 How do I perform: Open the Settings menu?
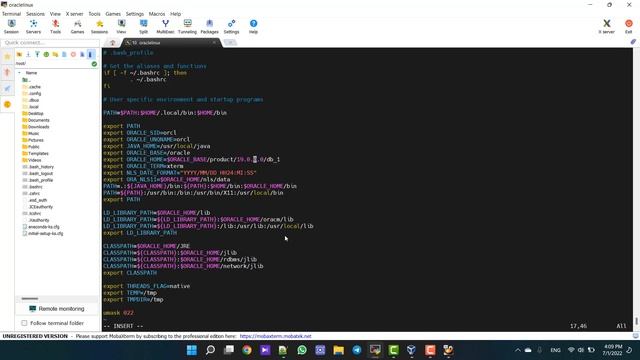pos(135,14)
